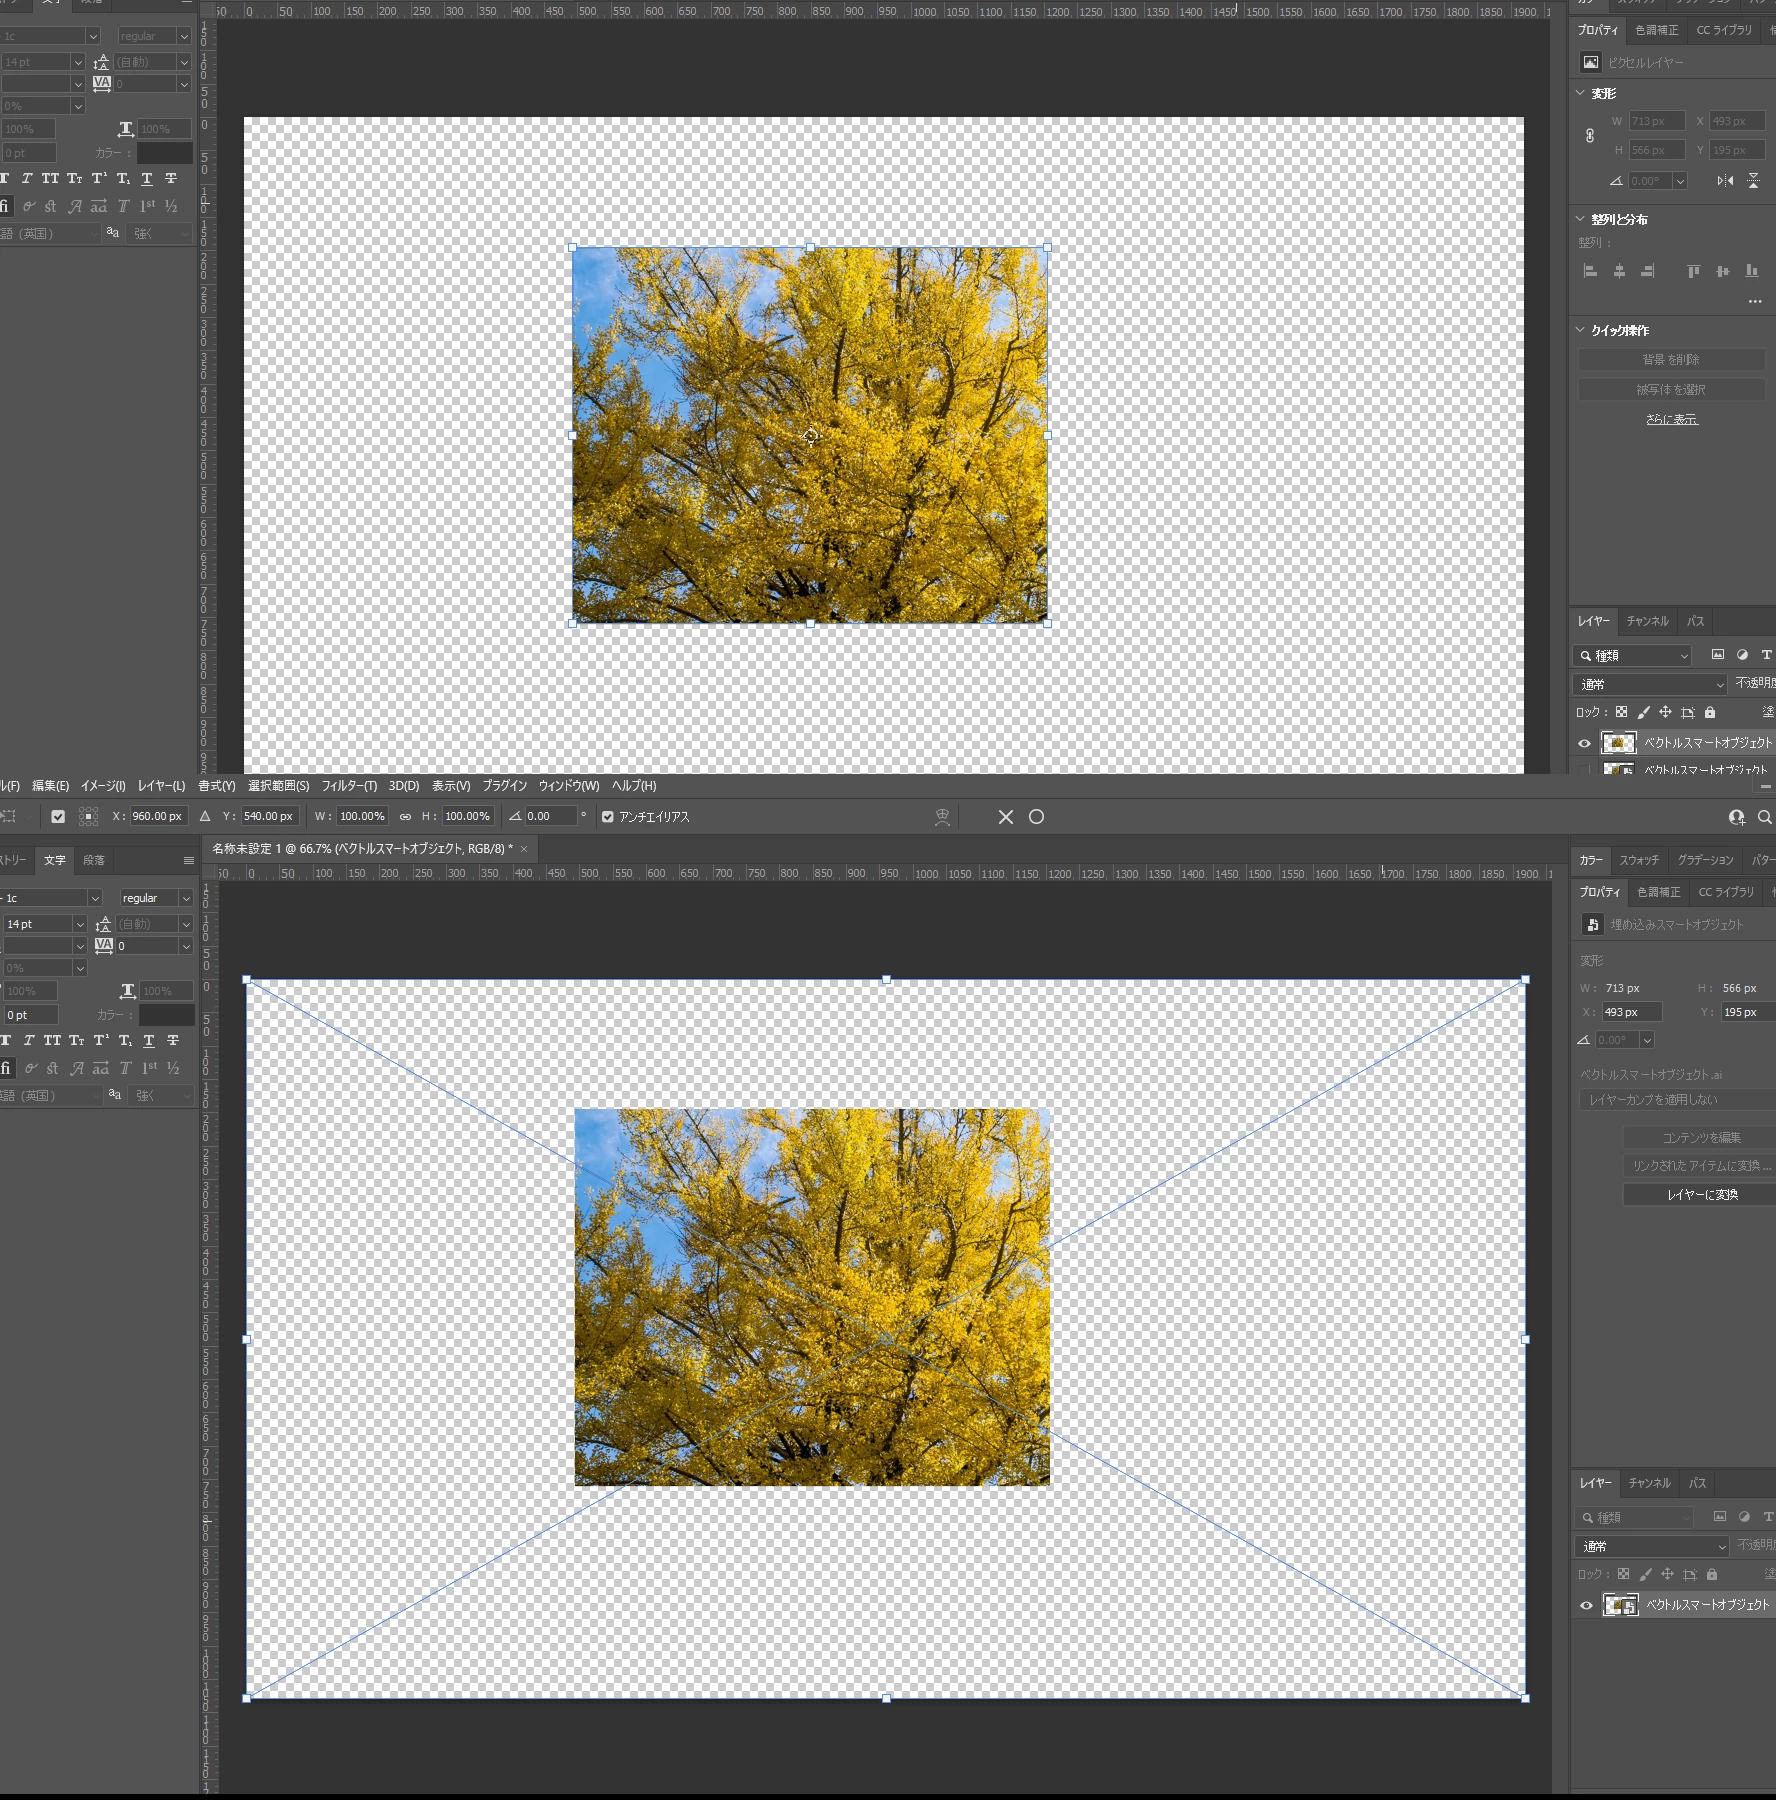Align bottom edges in upper Properties panel
Image resolution: width=1776 pixels, height=1800 pixels.
[1751, 271]
